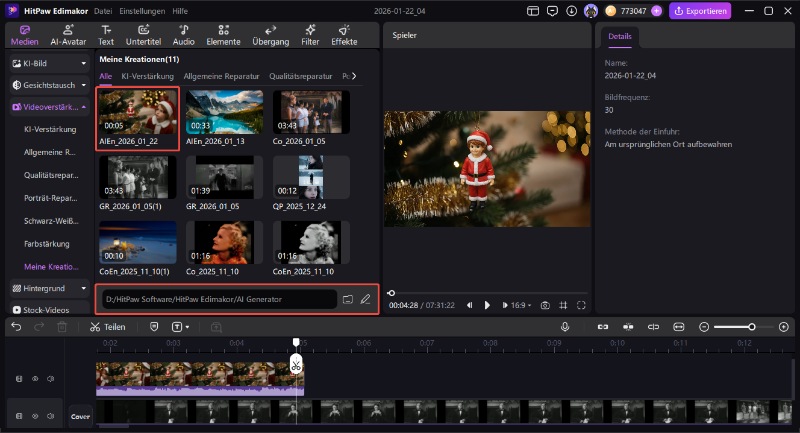The image size is (800, 433).
Task: Toggle the eye icon on the lower track
Action: (x=35, y=414)
